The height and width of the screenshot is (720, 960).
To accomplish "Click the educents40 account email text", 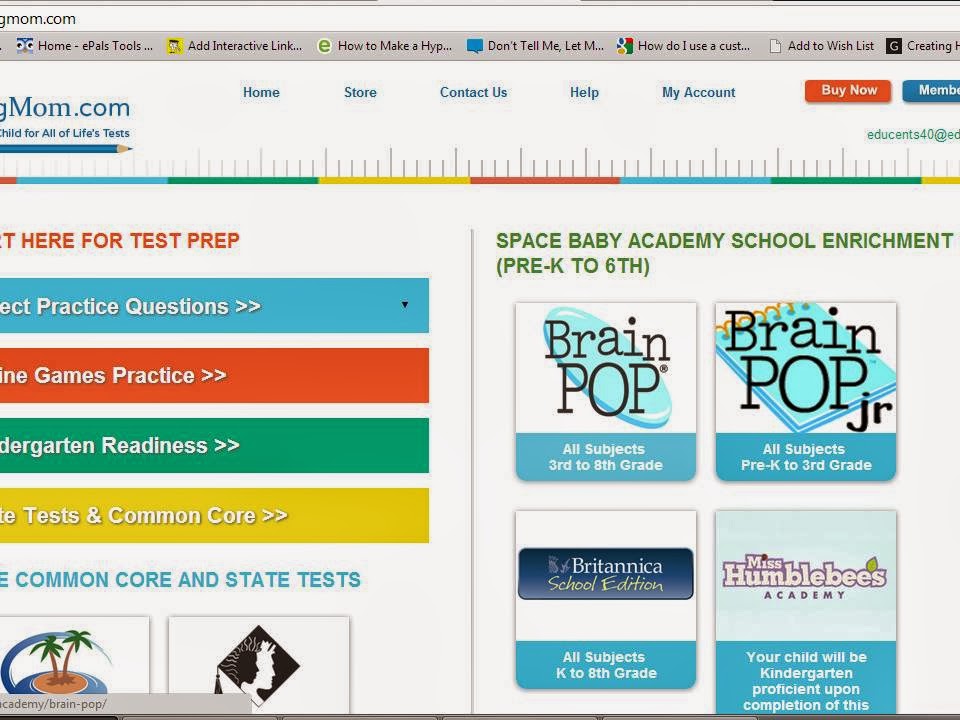I will click(x=913, y=135).
